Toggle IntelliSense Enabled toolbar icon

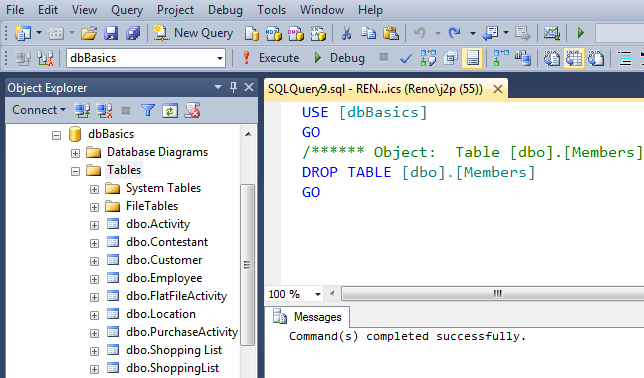tap(472, 58)
